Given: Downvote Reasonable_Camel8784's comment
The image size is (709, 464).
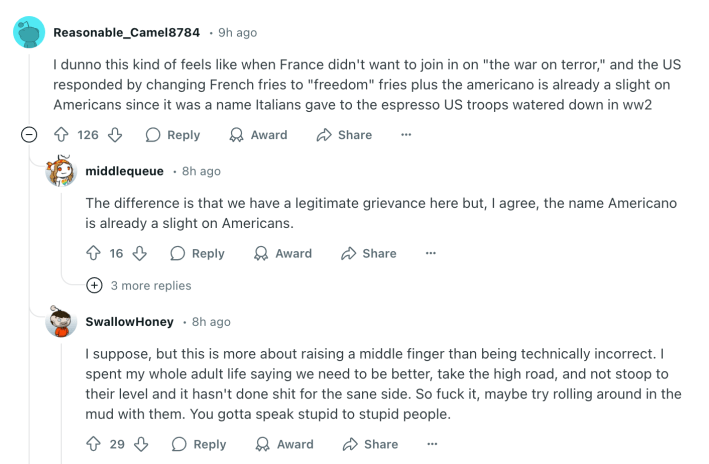Looking at the screenshot, I should [115, 135].
